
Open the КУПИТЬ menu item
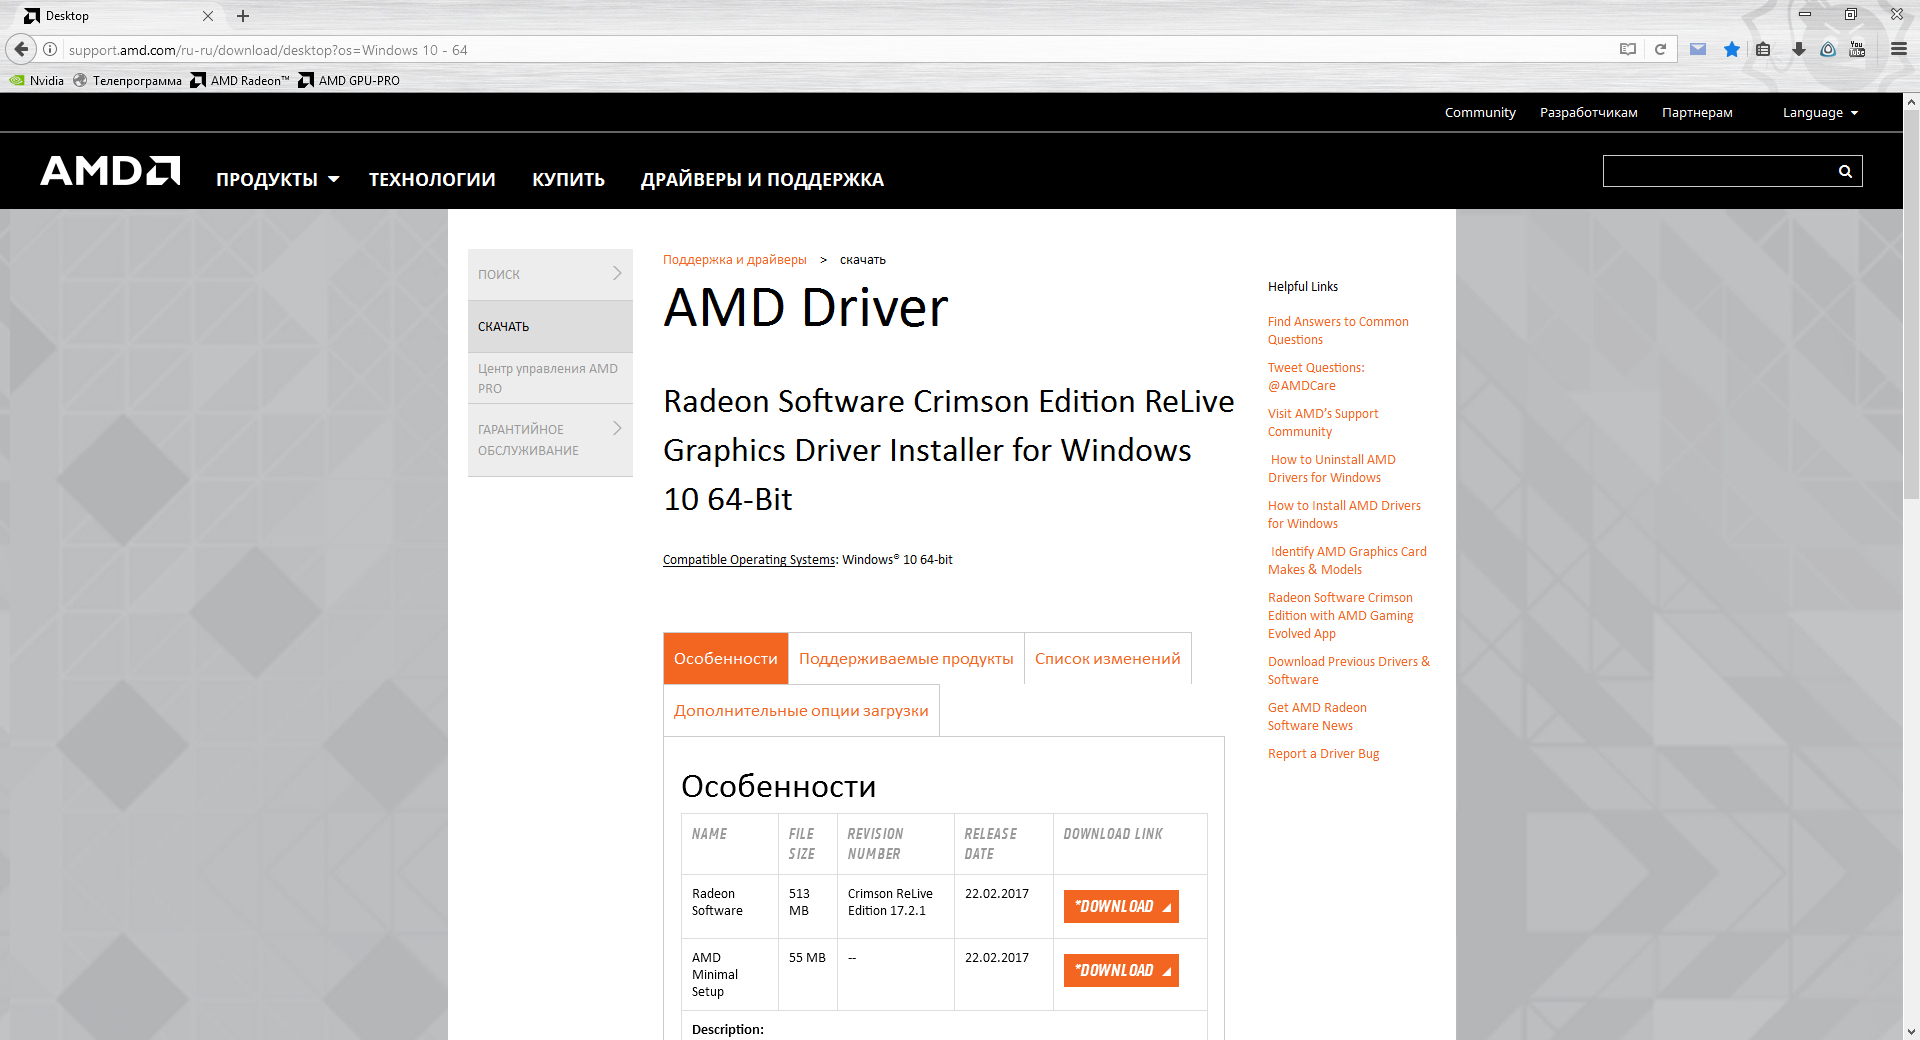[x=568, y=180]
